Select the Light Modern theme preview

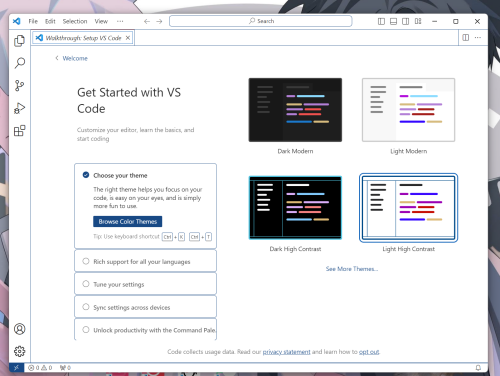point(408,110)
